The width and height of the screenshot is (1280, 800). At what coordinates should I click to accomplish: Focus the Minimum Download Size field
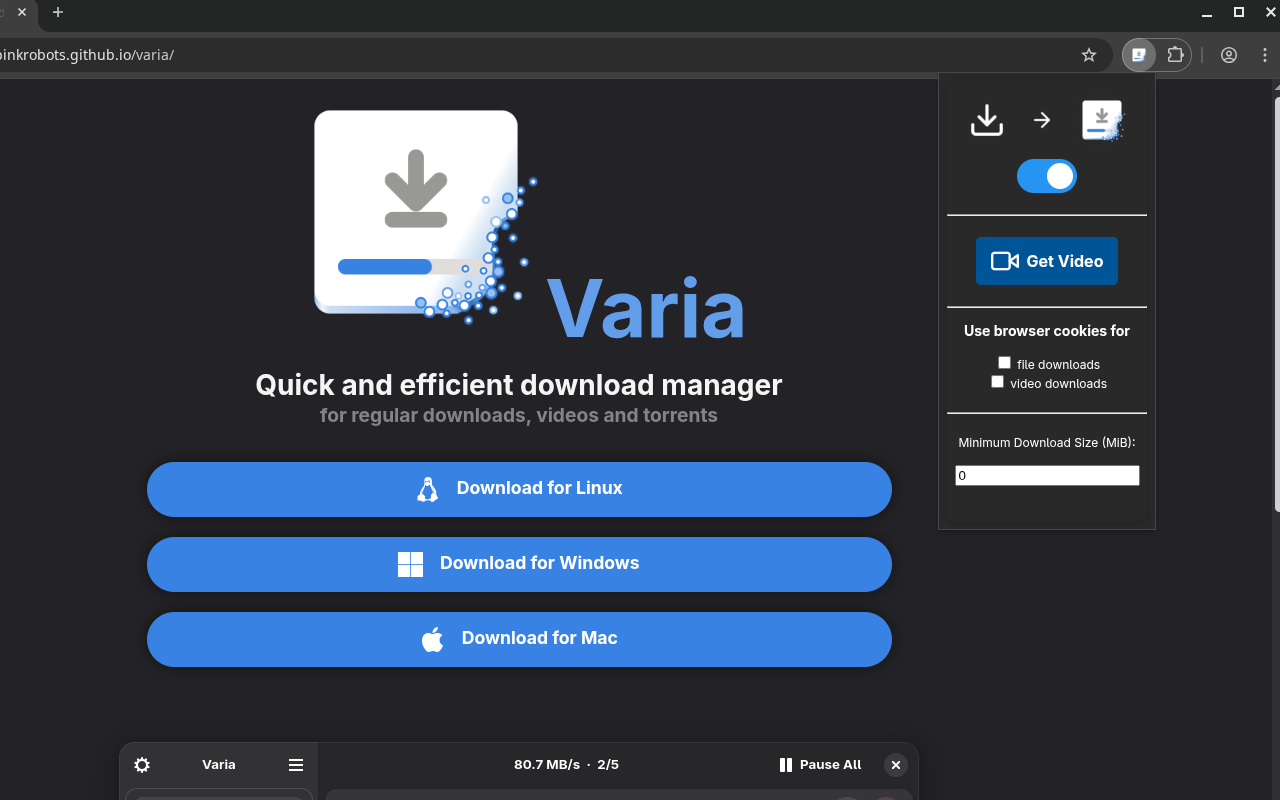point(1047,476)
